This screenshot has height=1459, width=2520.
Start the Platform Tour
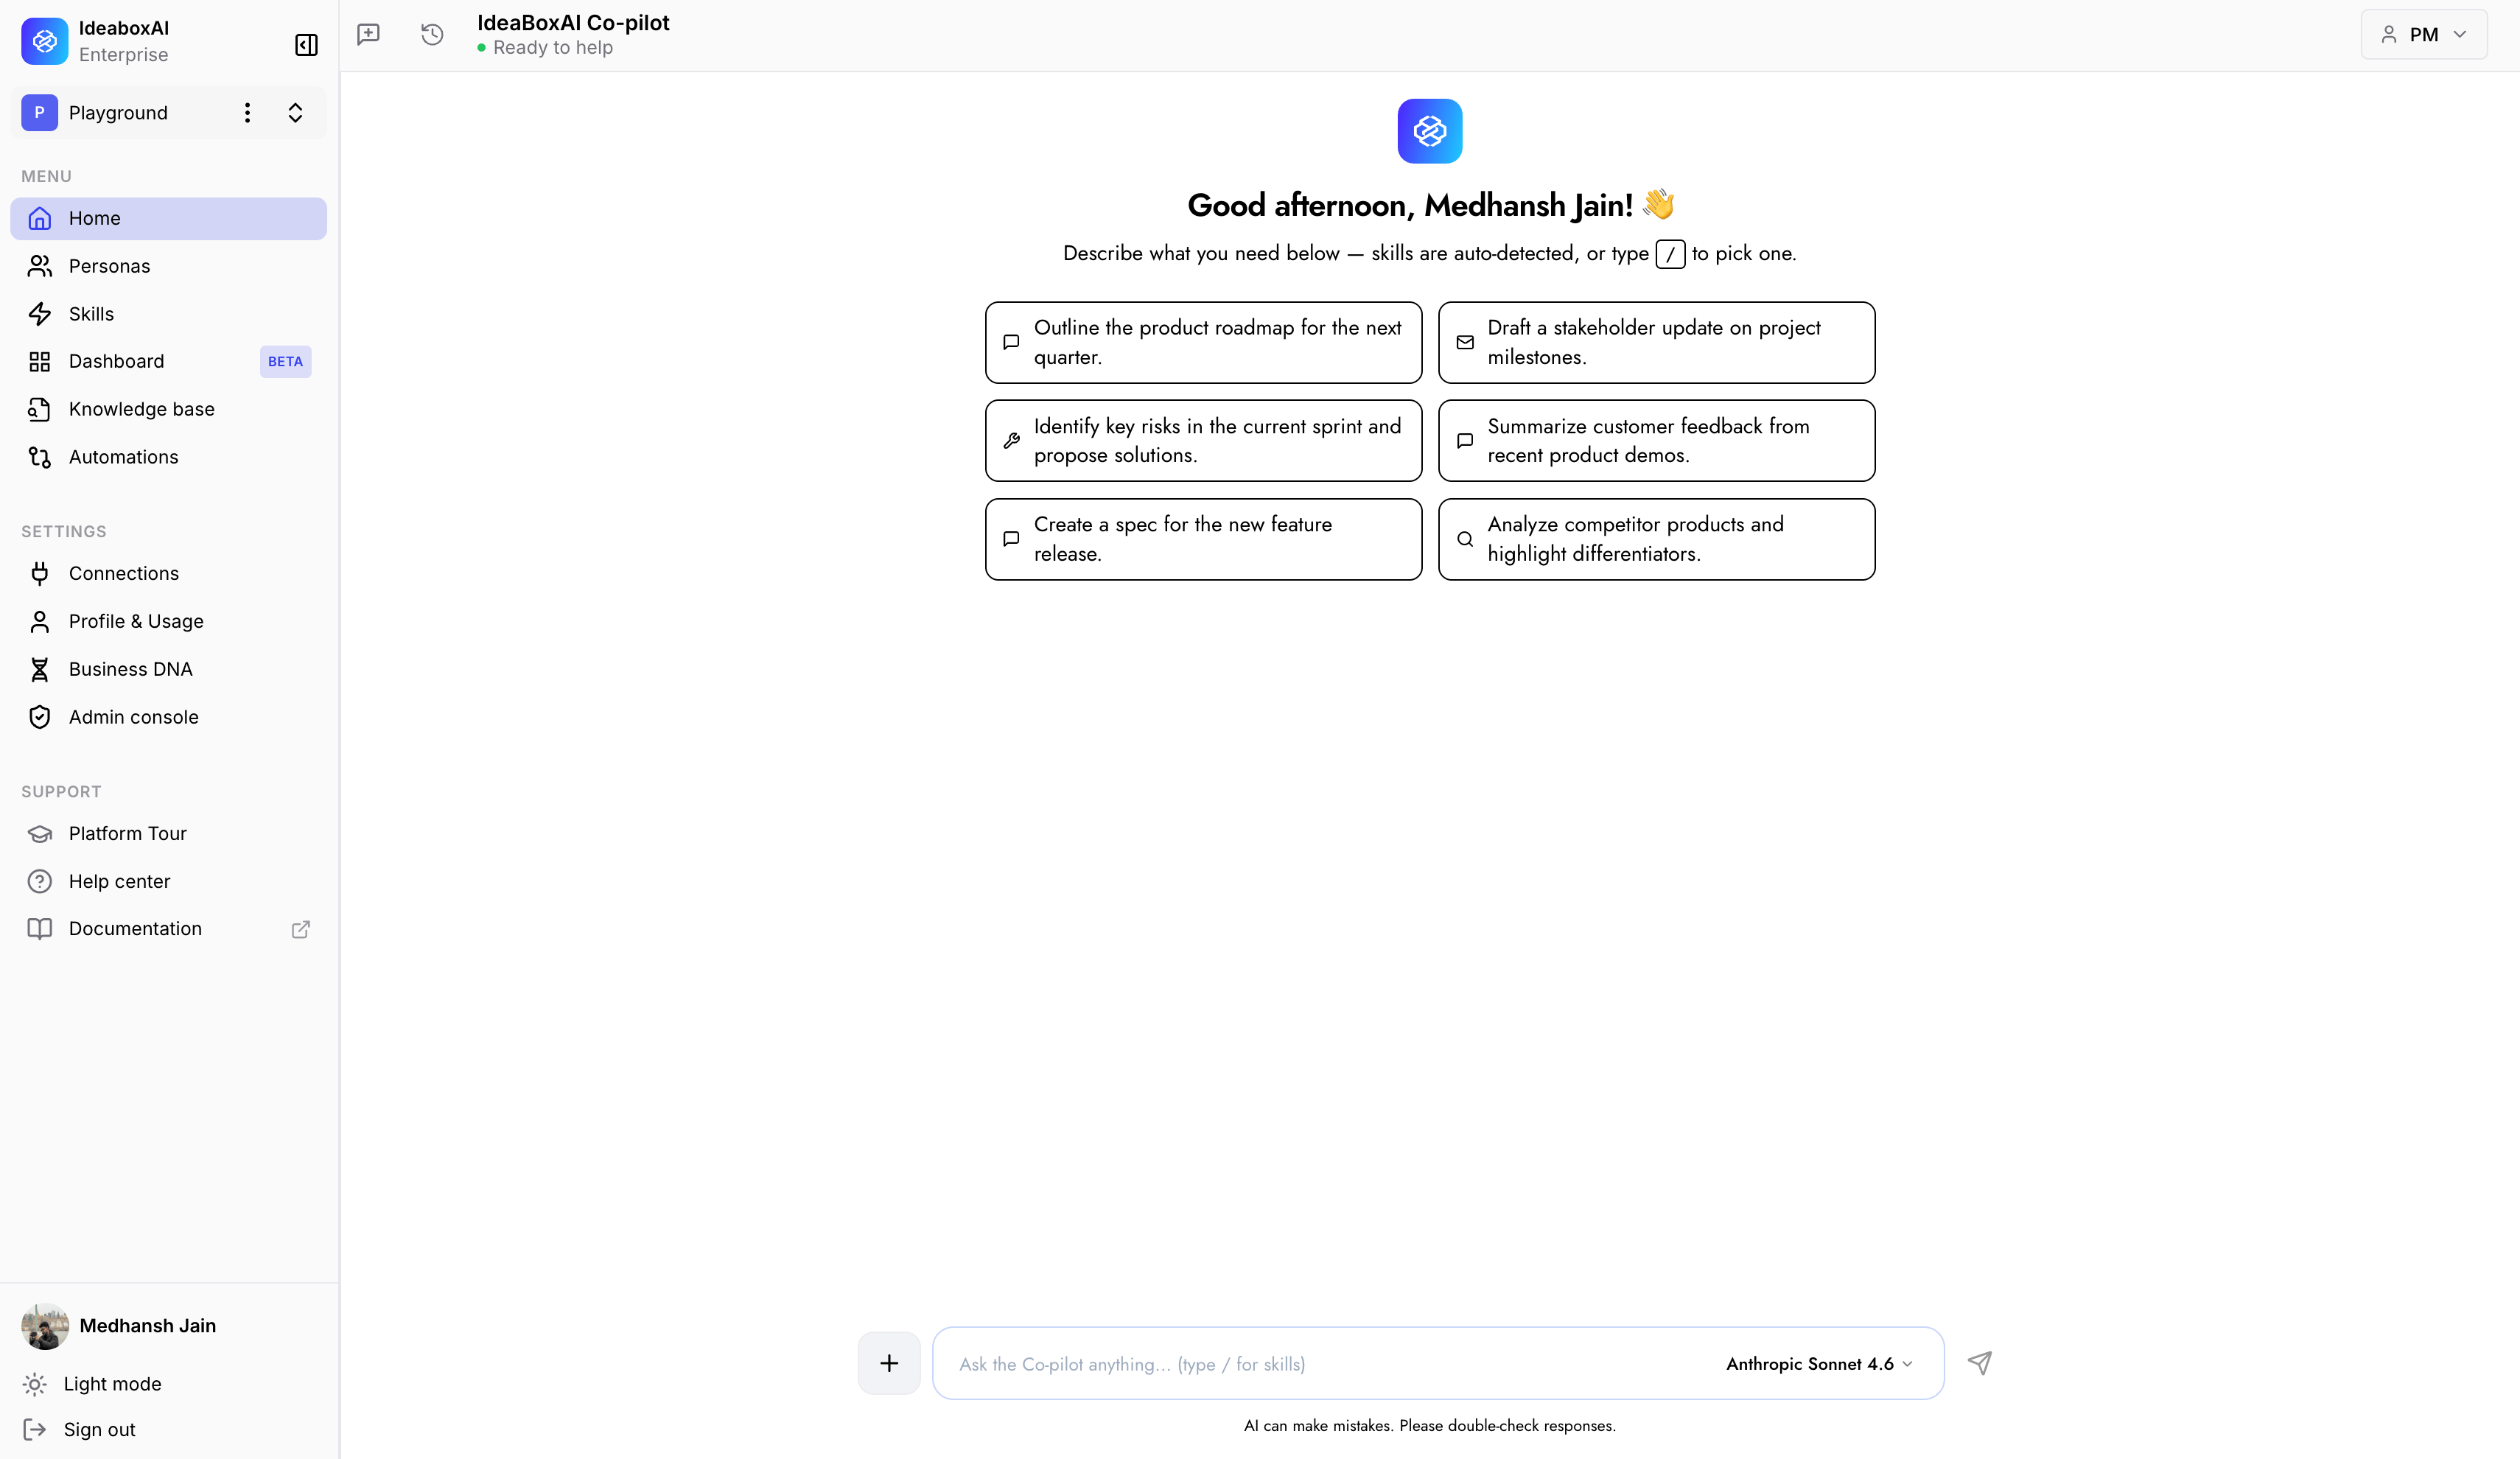[x=169, y=833]
